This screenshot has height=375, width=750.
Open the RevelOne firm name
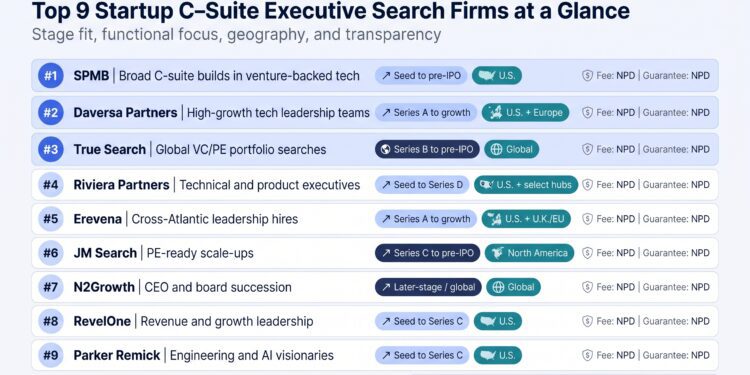point(102,321)
